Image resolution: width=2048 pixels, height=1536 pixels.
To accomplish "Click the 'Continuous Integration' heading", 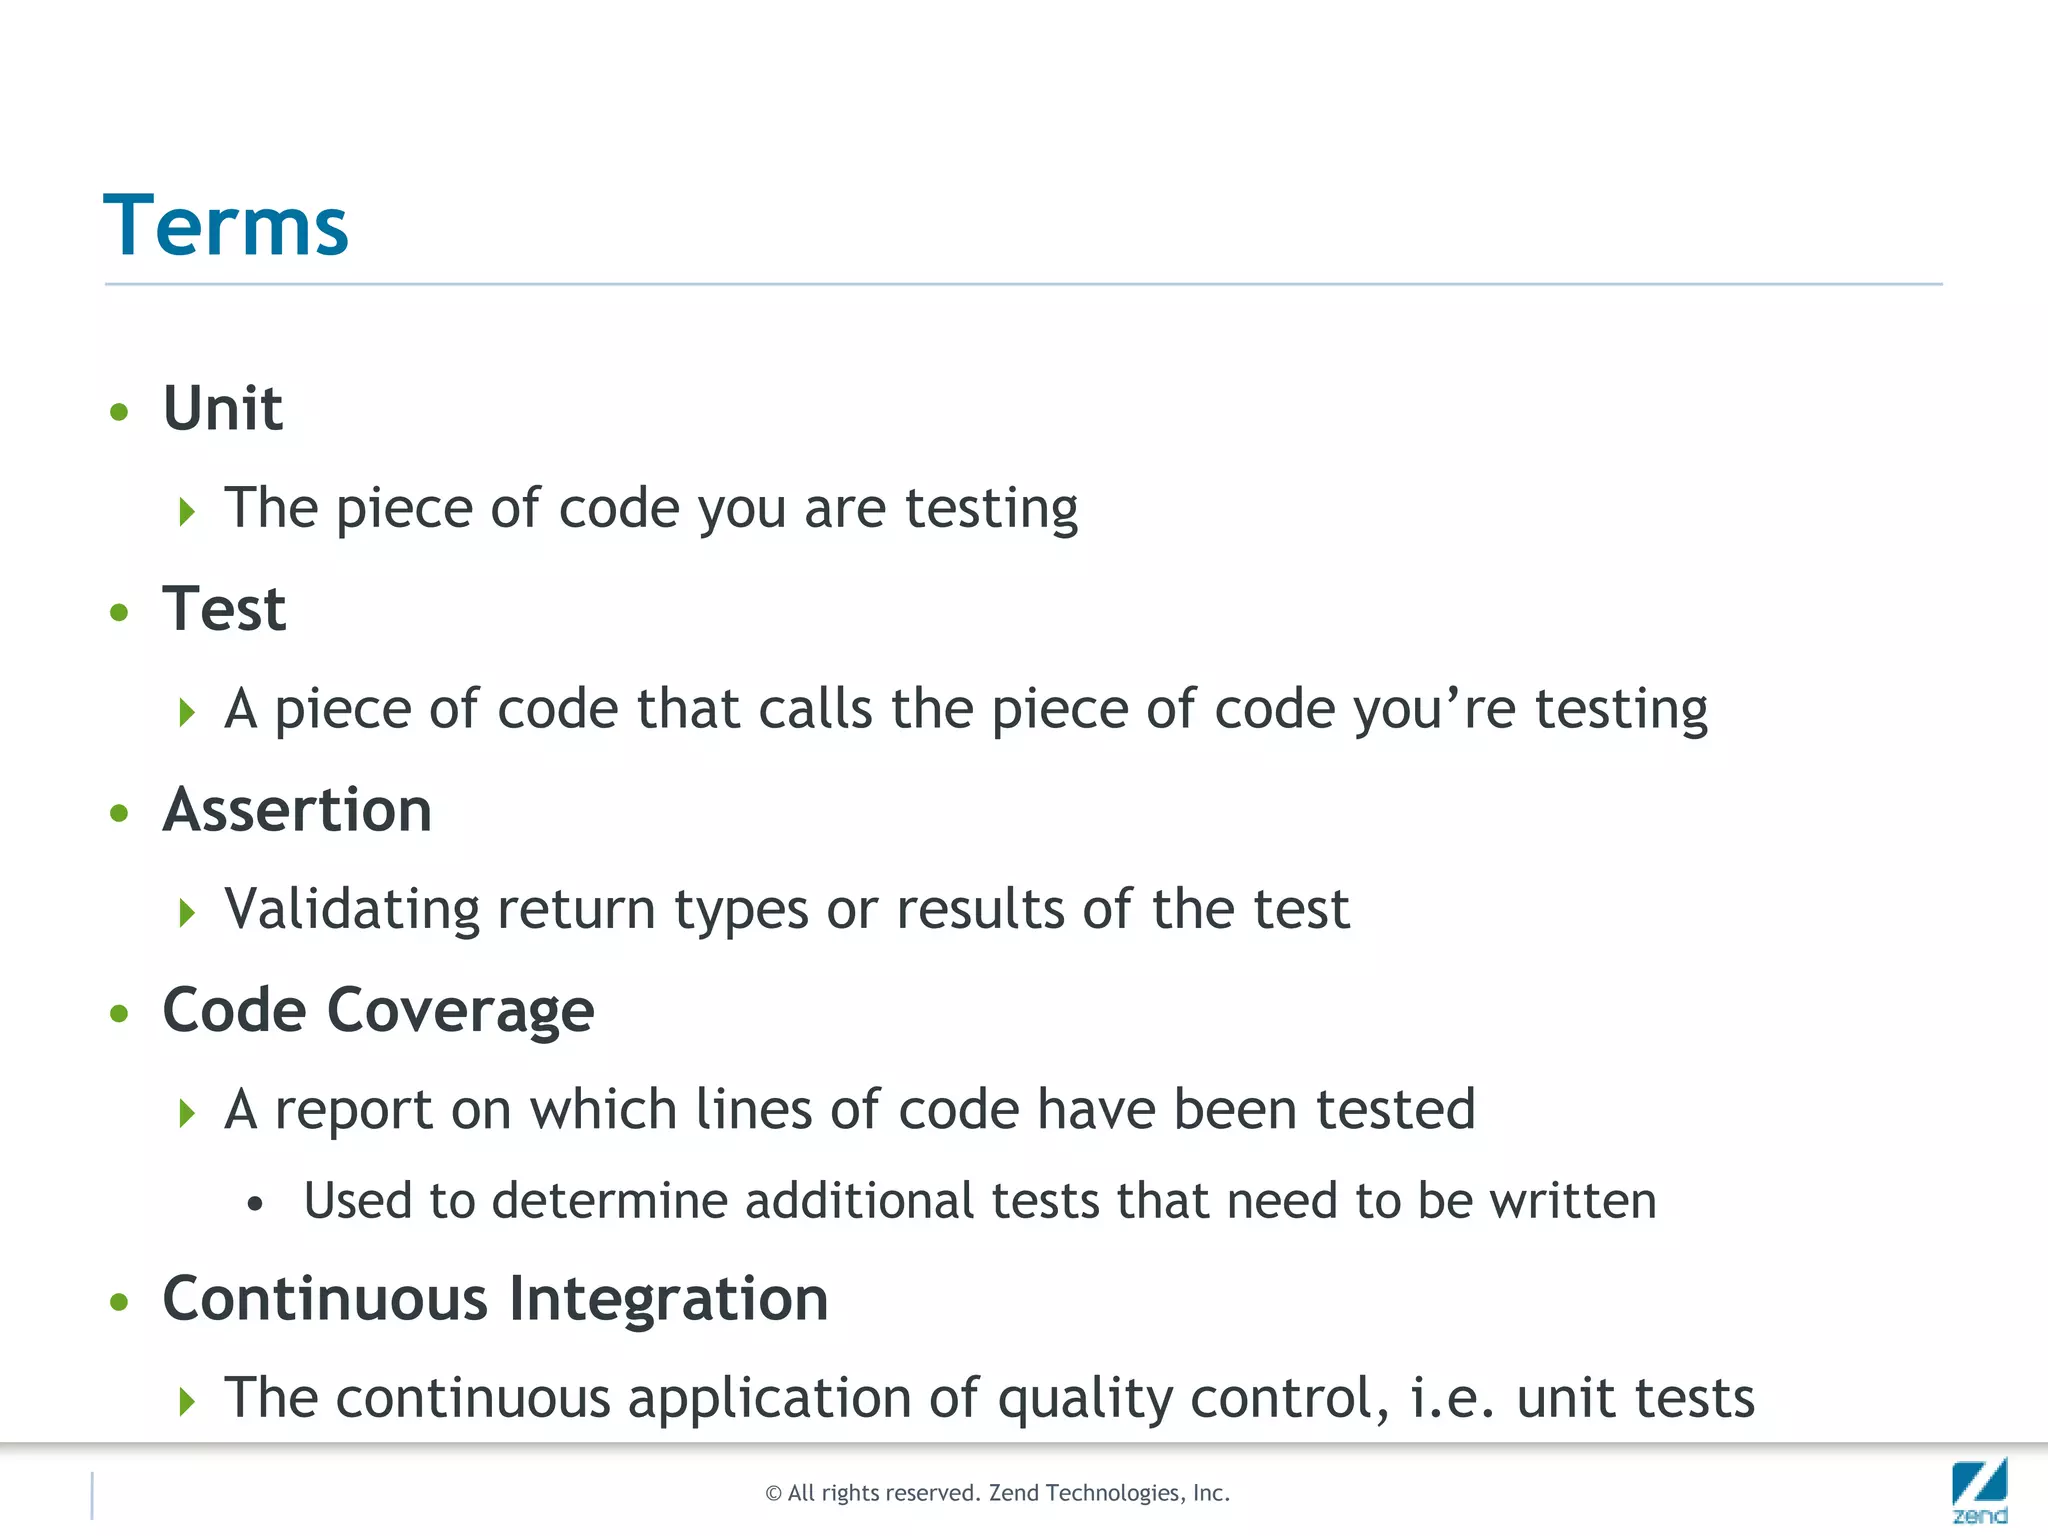I will tap(496, 1299).
